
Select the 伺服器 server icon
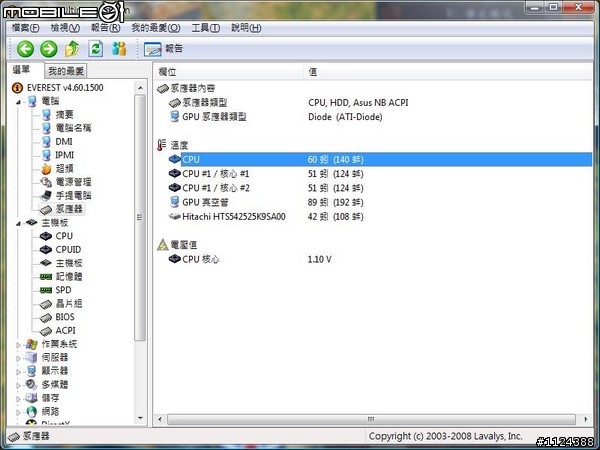(31, 358)
